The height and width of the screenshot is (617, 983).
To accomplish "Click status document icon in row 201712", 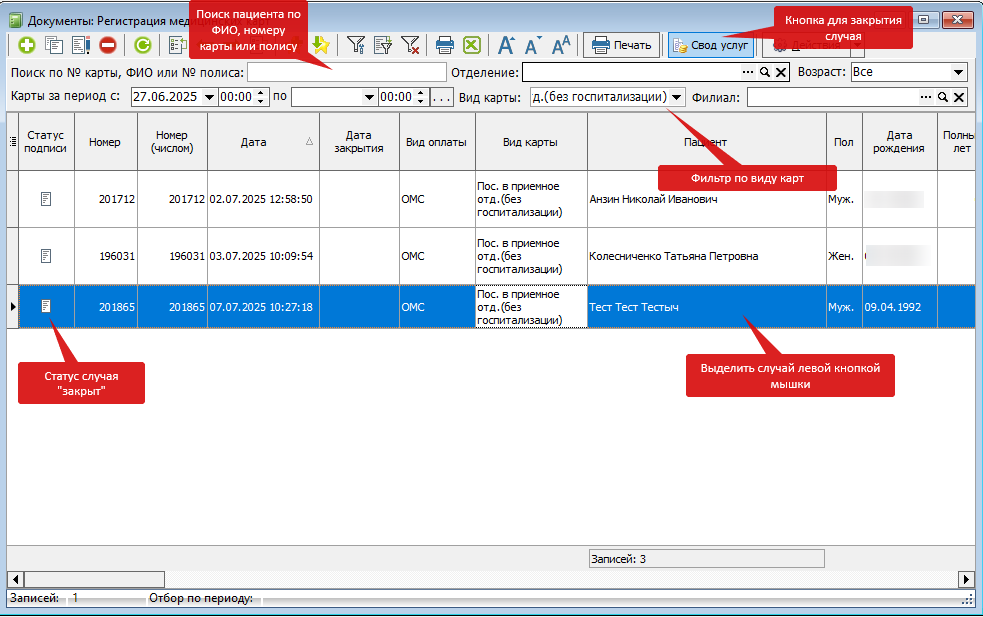I will click(46, 199).
